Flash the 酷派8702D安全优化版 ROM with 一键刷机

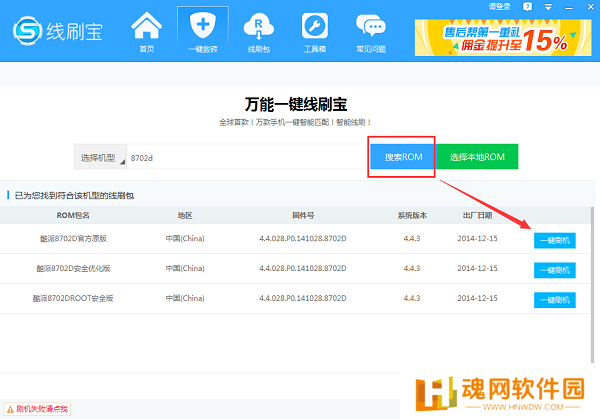coord(554,270)
